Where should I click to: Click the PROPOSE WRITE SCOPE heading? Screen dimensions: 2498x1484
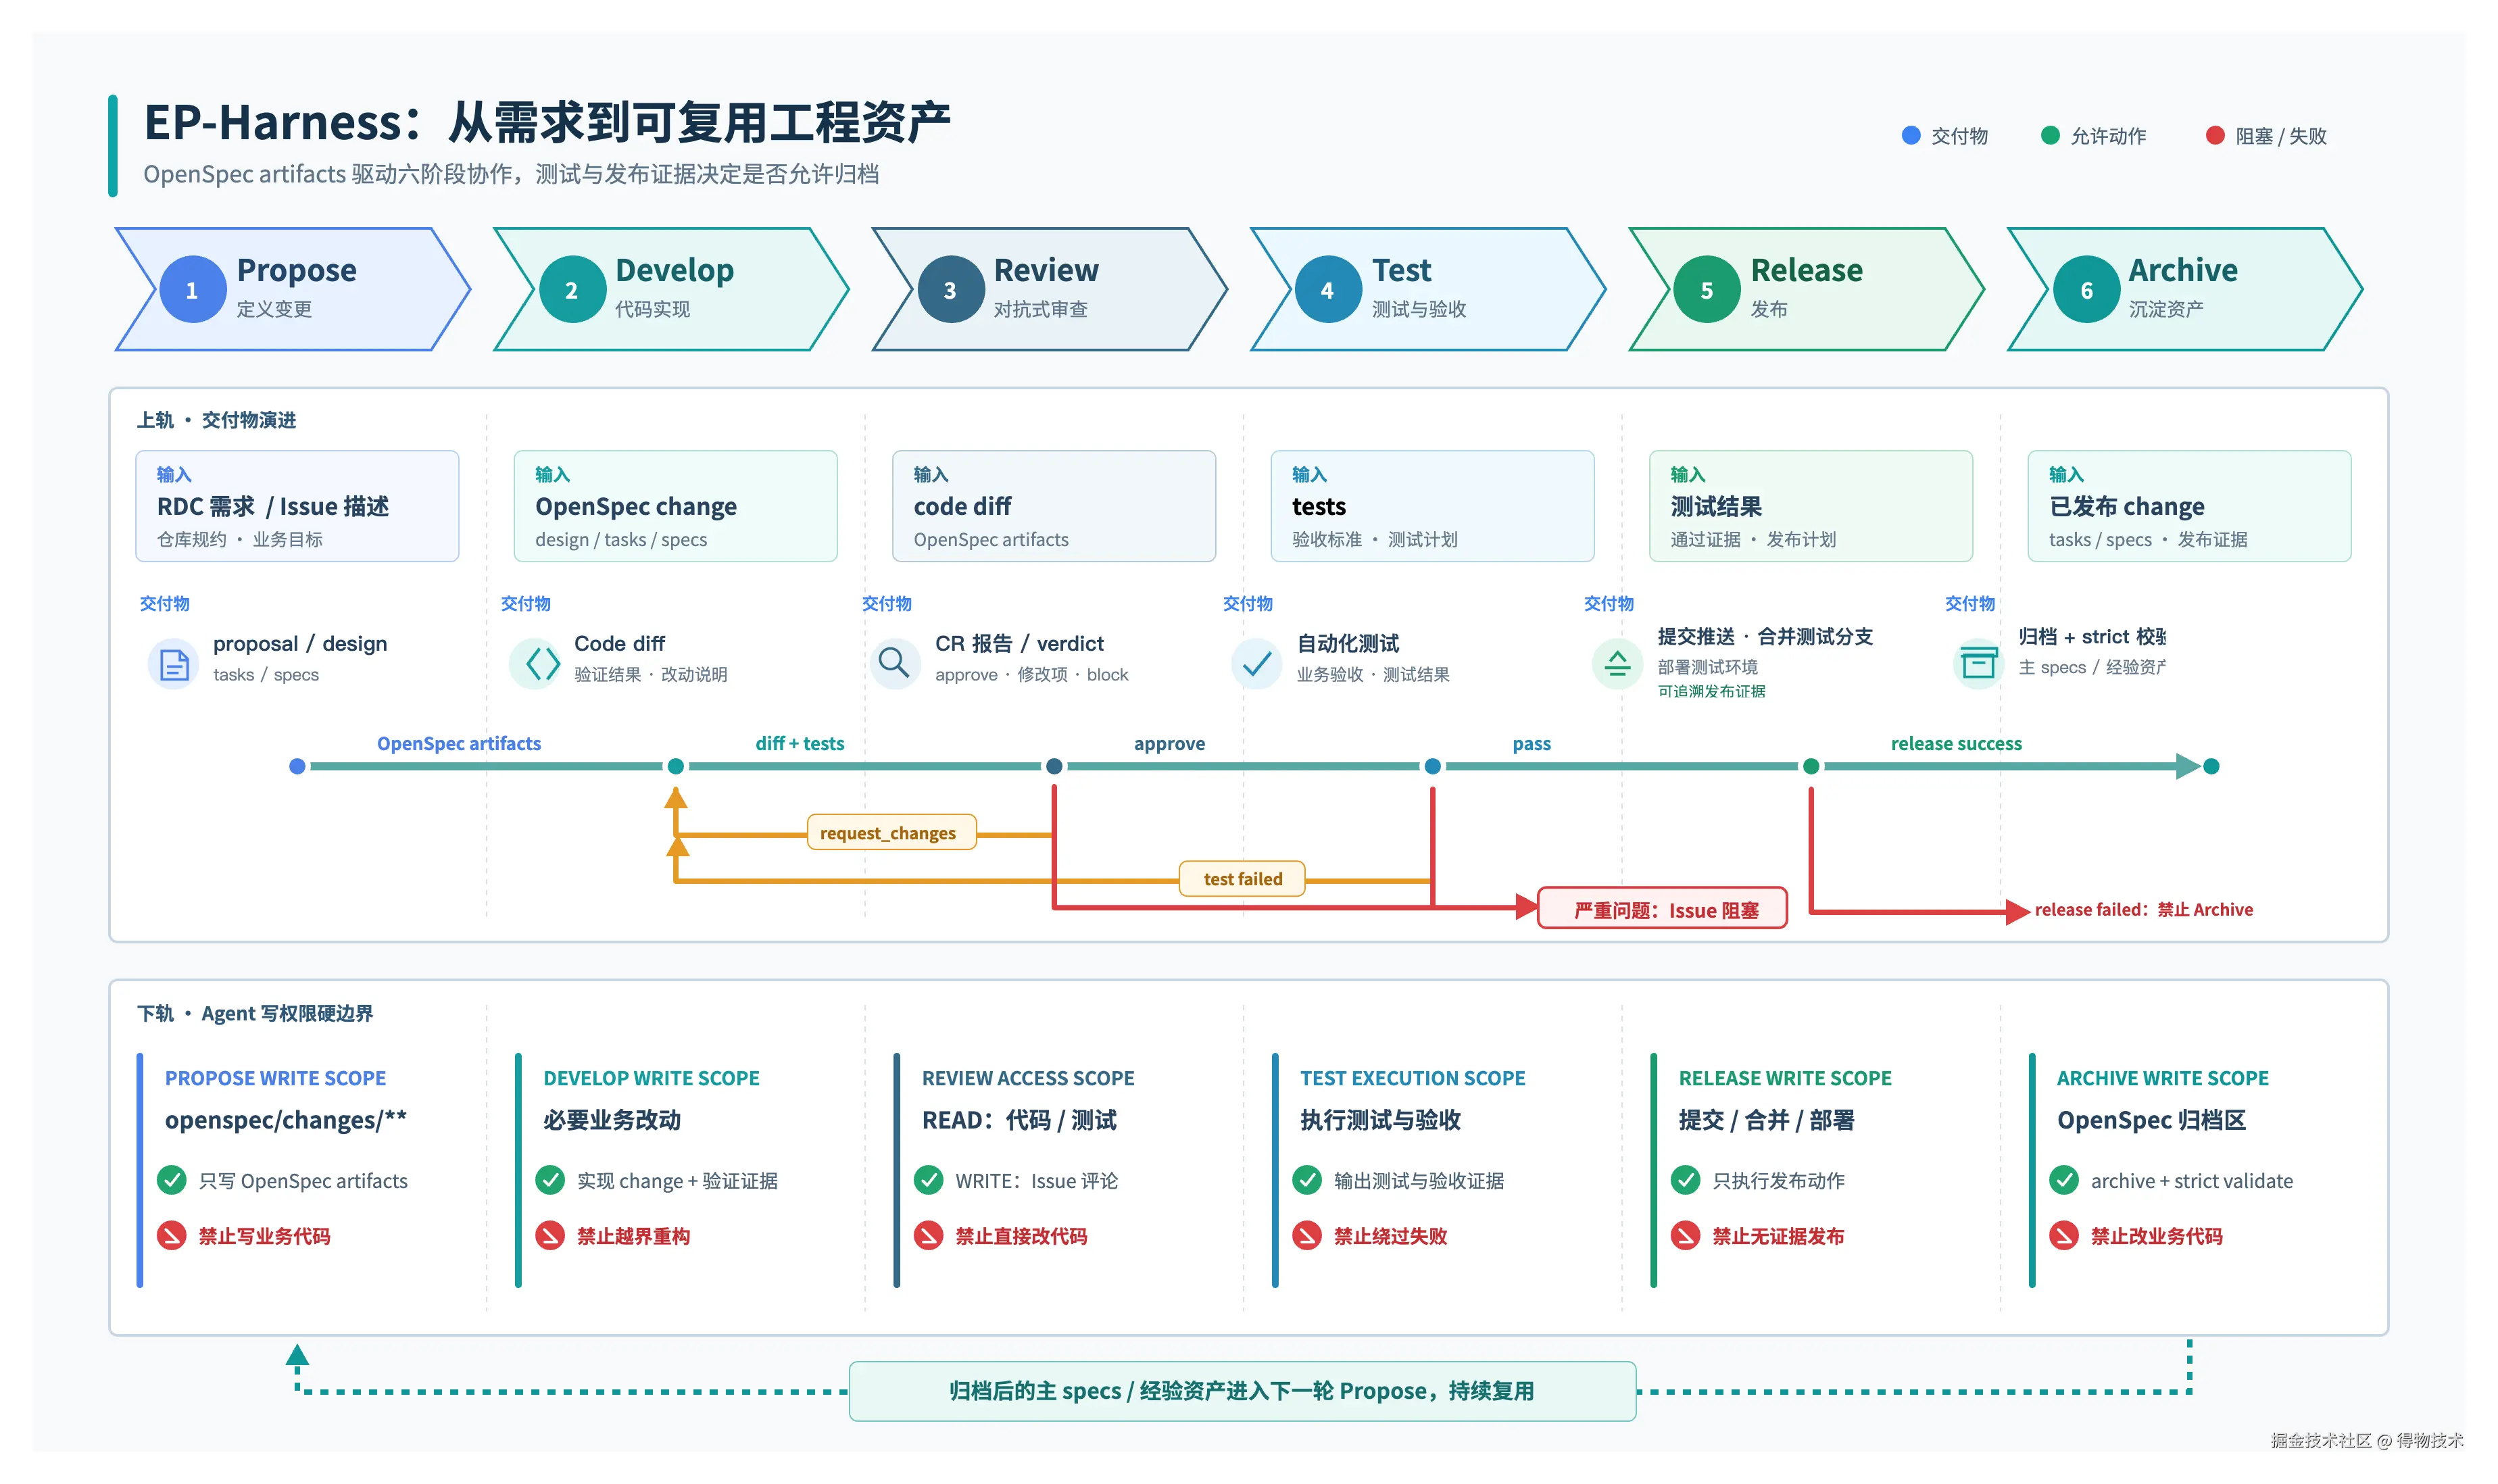pos(276,1079)
